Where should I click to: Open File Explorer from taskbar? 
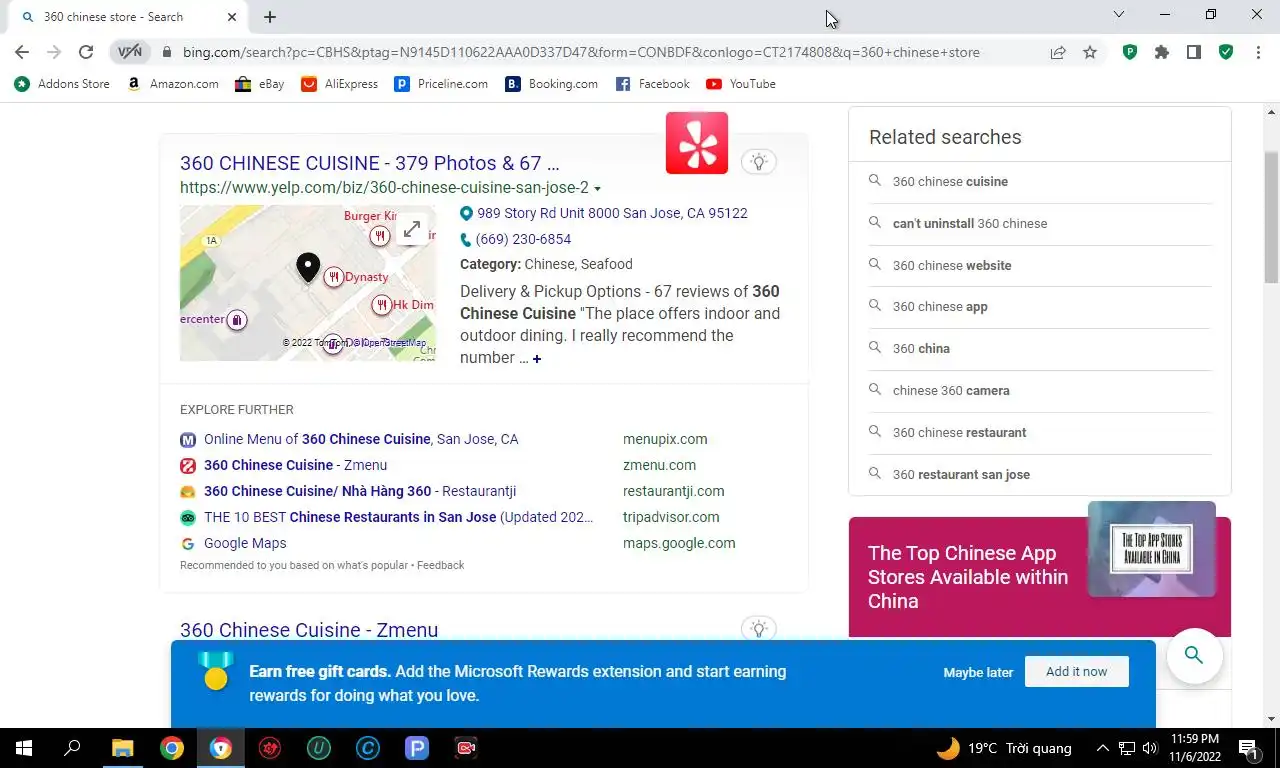pos(122,747)
